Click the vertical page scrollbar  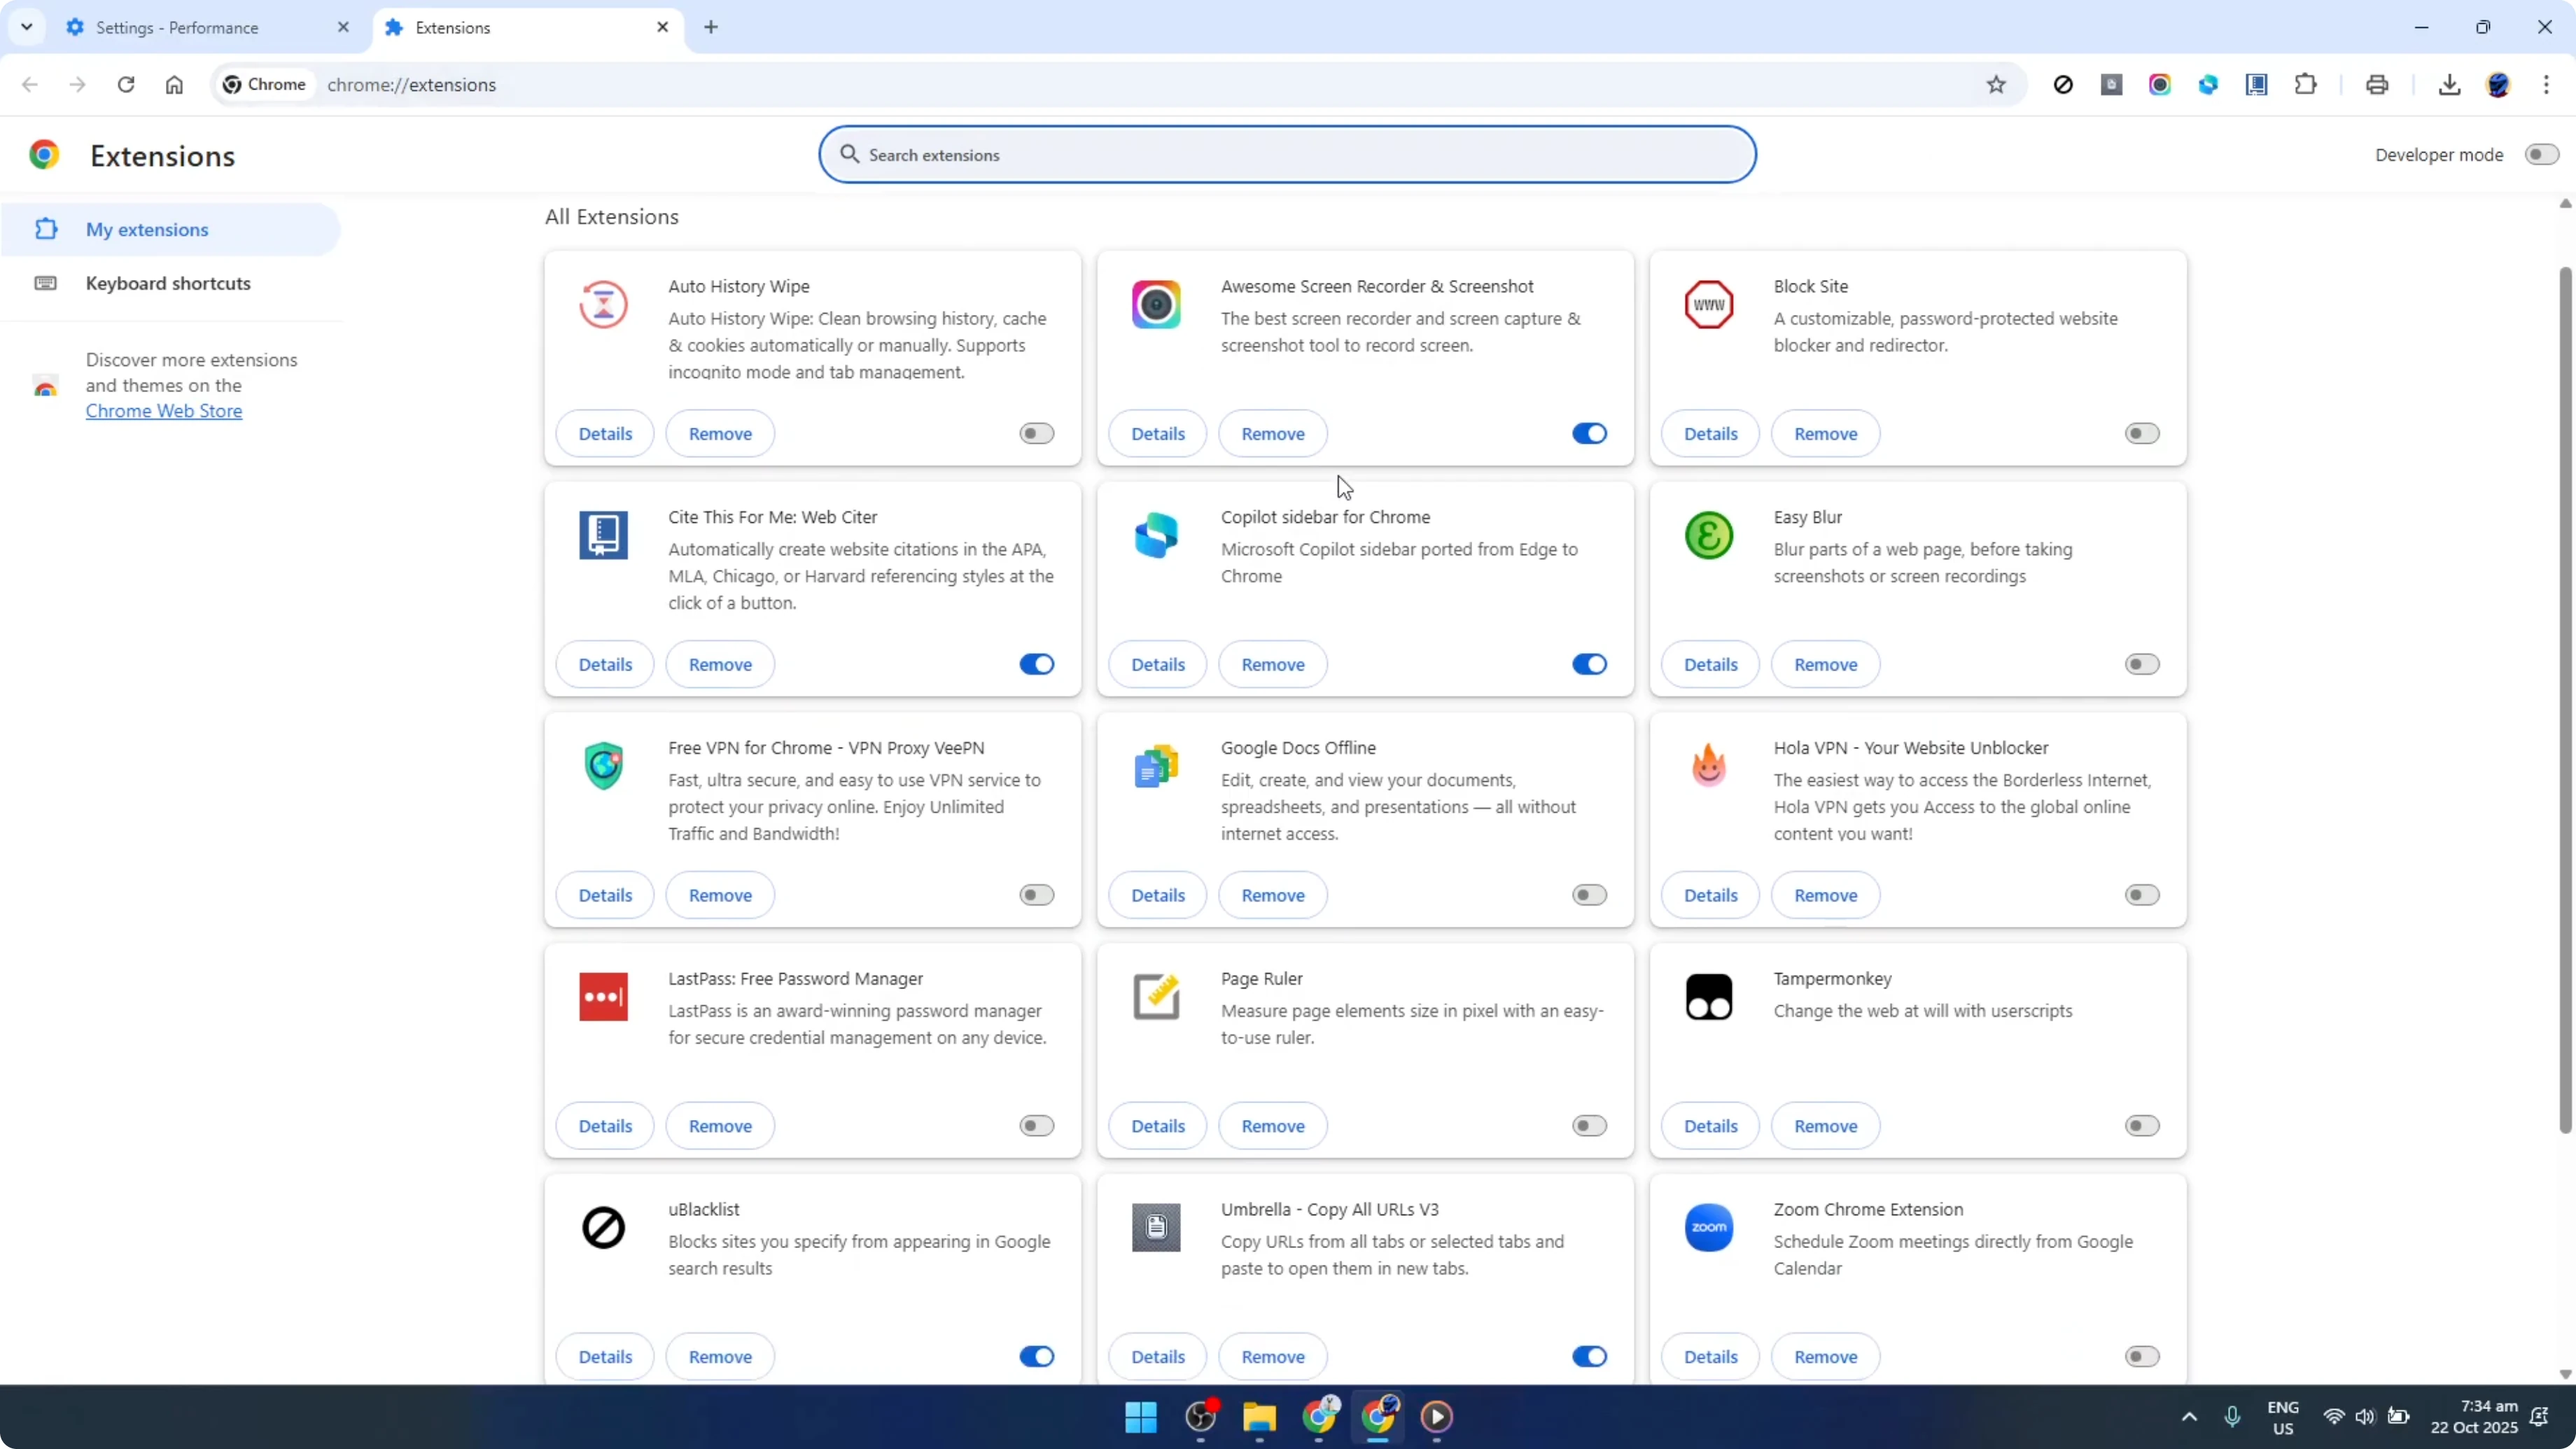pyautogui.click(x=2565, y=700)
